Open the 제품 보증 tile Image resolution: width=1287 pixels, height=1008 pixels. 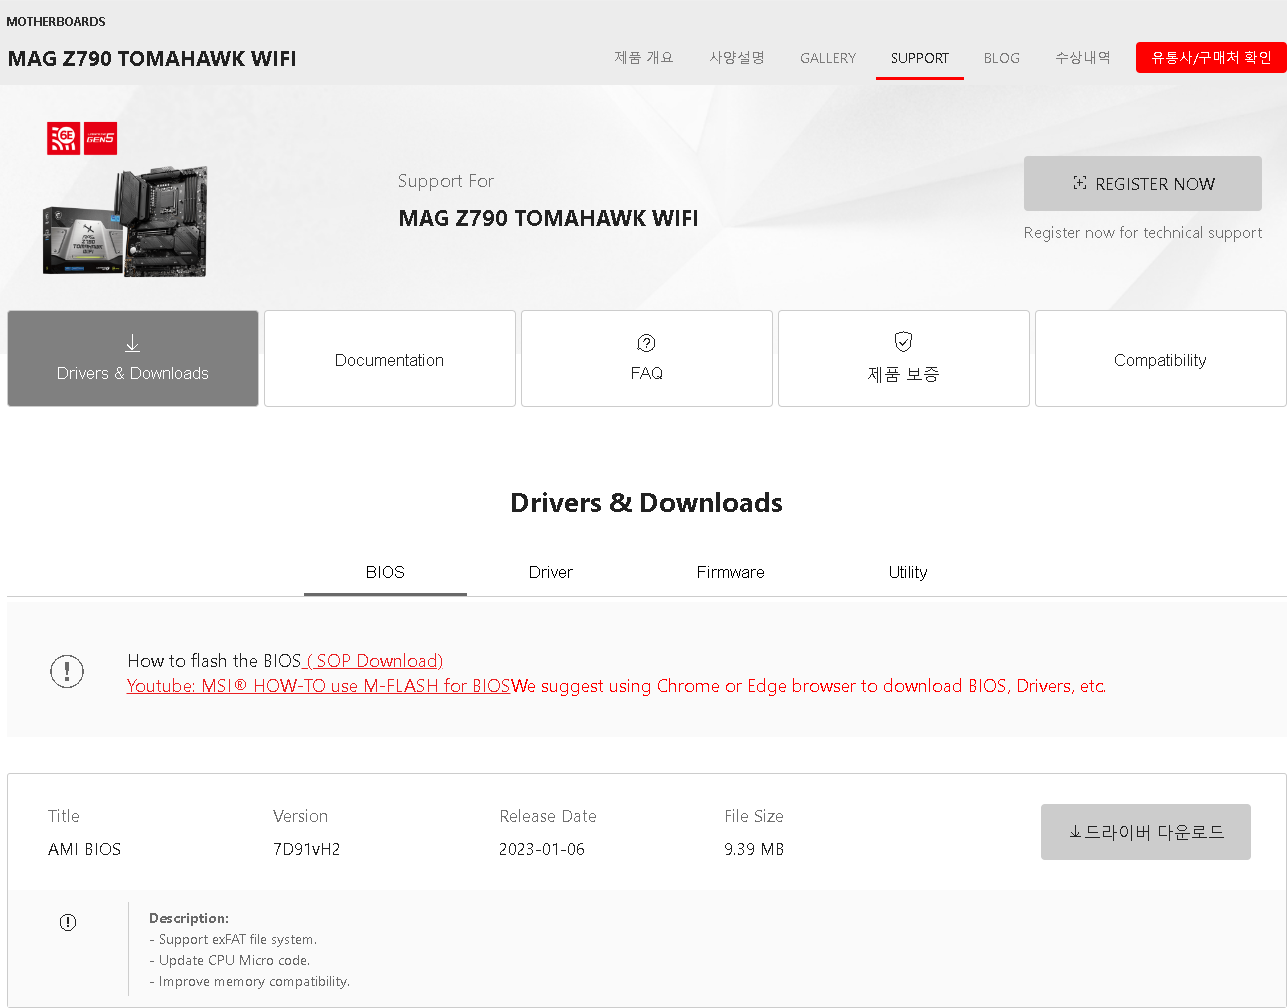[x=904, y=358]
